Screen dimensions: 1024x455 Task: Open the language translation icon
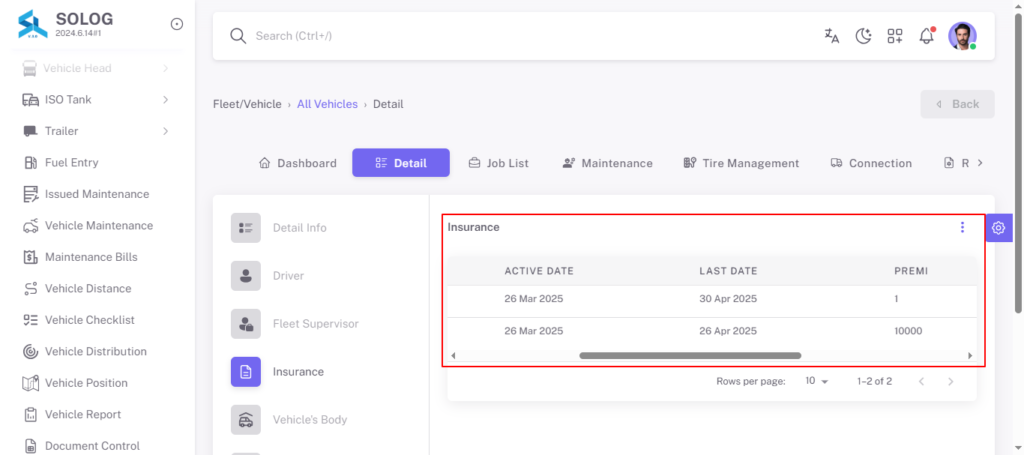(831, 36)
